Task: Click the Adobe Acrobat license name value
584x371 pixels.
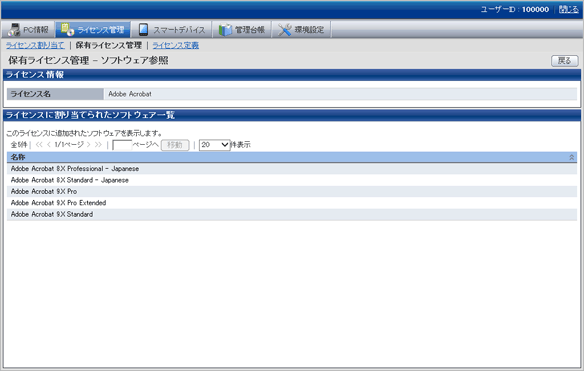Action: point(130,94)
